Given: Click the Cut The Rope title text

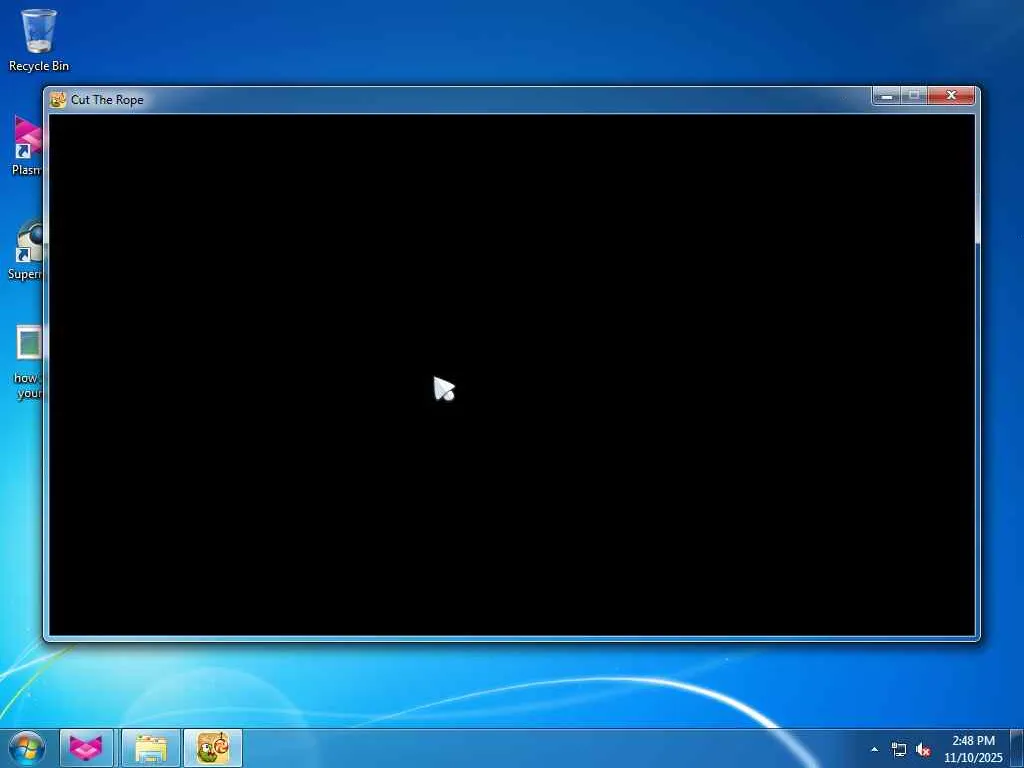Looking at the screenshot, I should pyautogui.click(x=107, y=100).
